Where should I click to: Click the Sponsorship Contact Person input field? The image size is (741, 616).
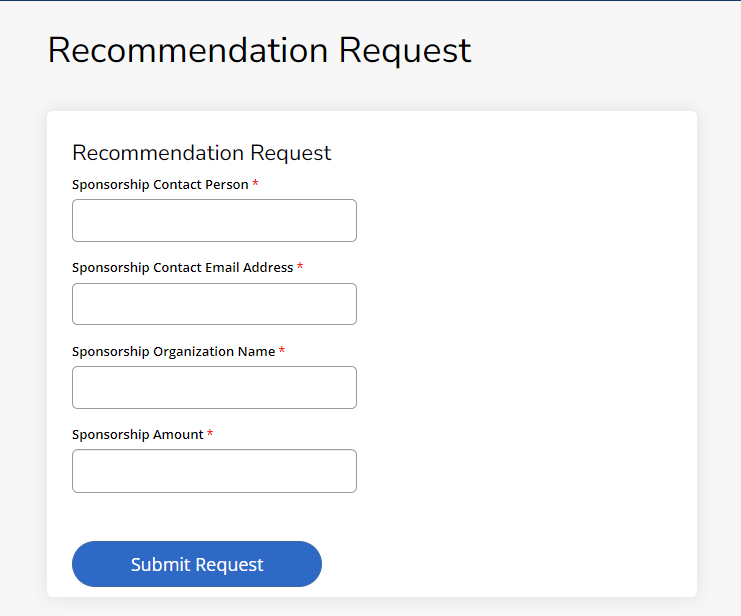[214, 220]
